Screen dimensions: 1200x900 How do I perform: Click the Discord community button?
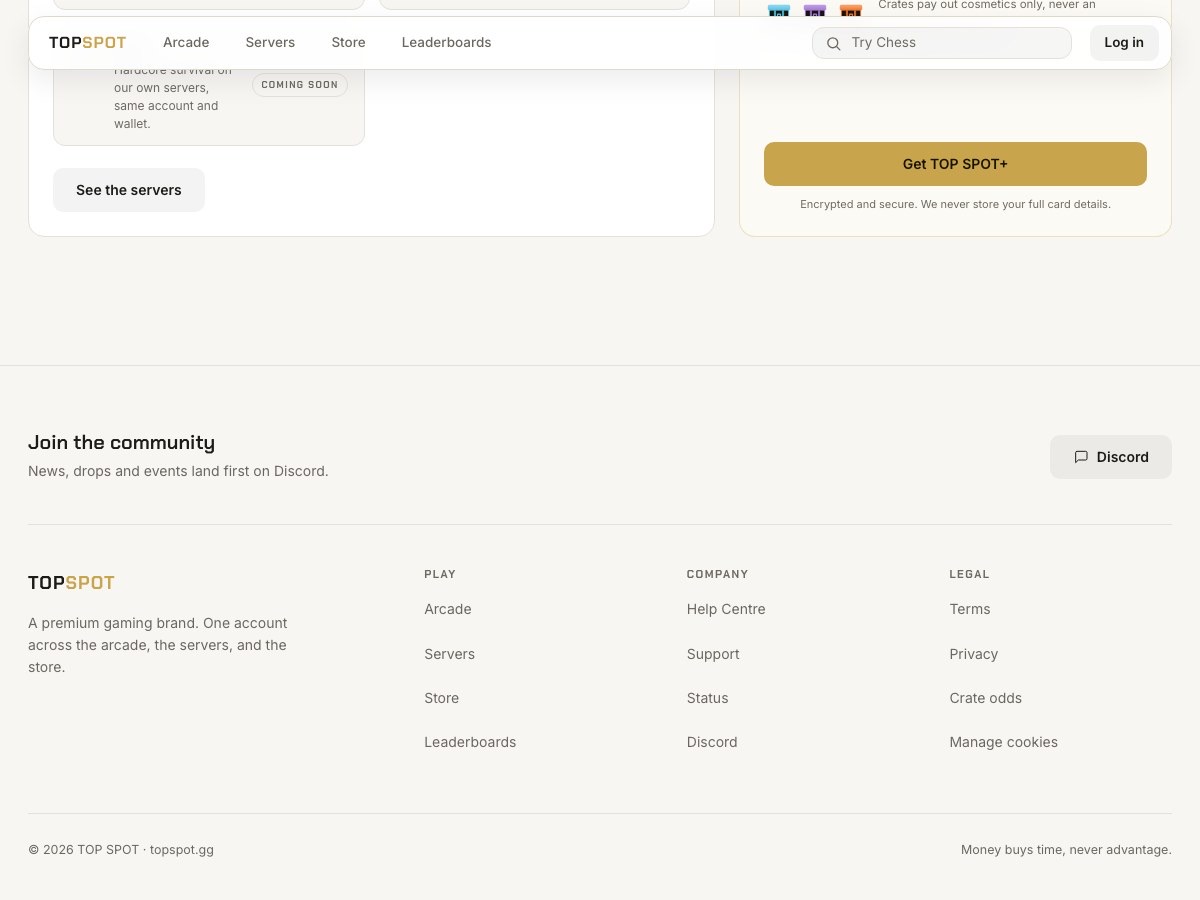pyautogui.click(x=1111, y=457)
